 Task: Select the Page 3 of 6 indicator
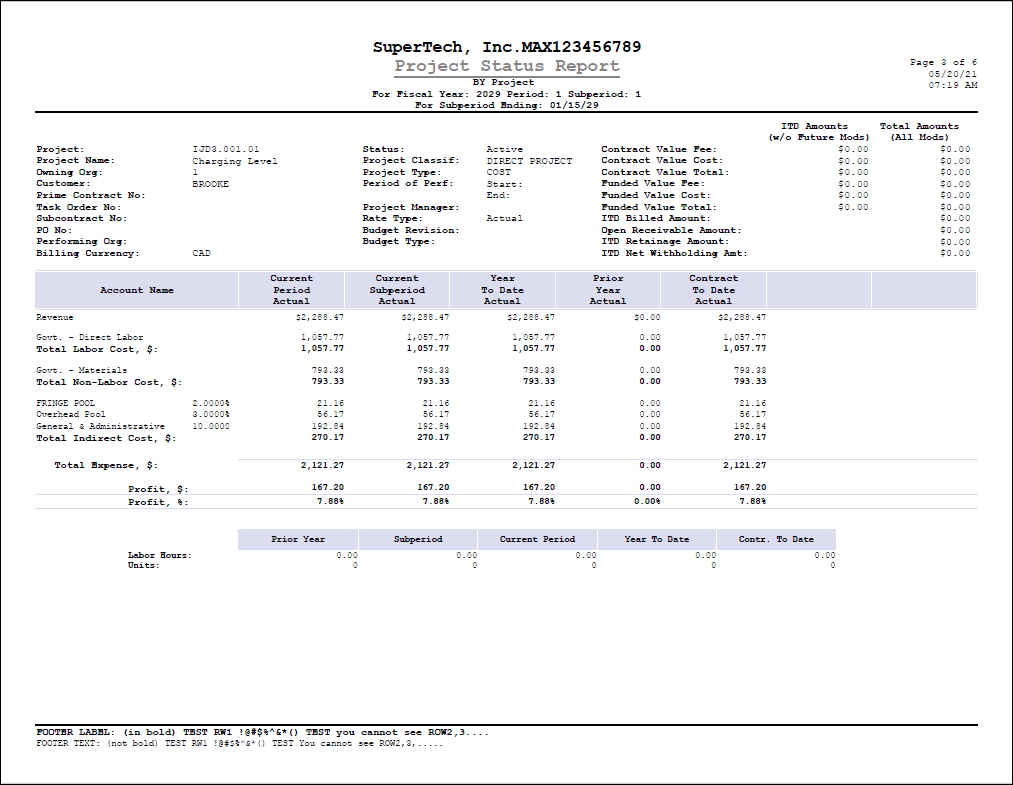(x=943, y=62)
